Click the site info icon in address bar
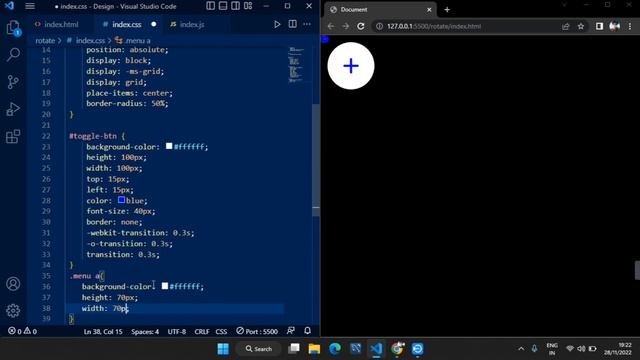The height and width of the screenshot is (360, 640). point(379,26)
